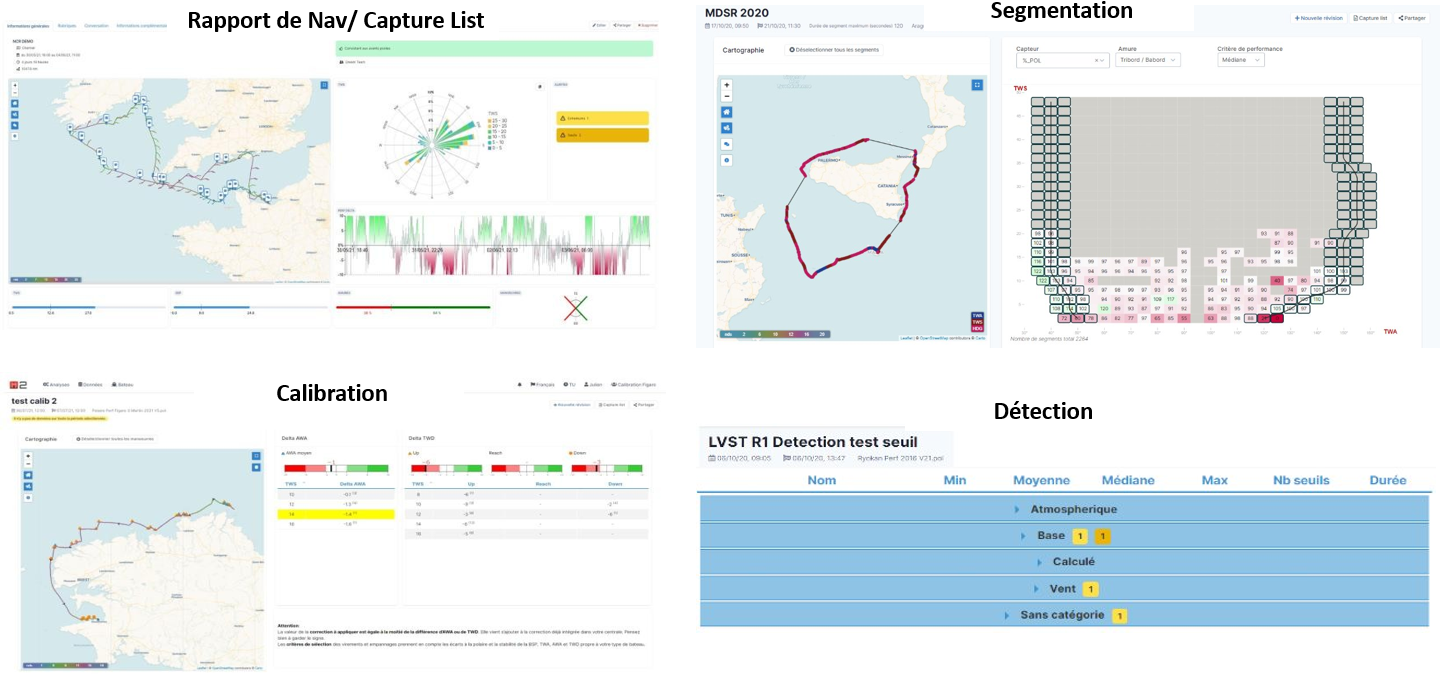
Task: Expand the Calculé category row
Action: tap(1063, 562)
